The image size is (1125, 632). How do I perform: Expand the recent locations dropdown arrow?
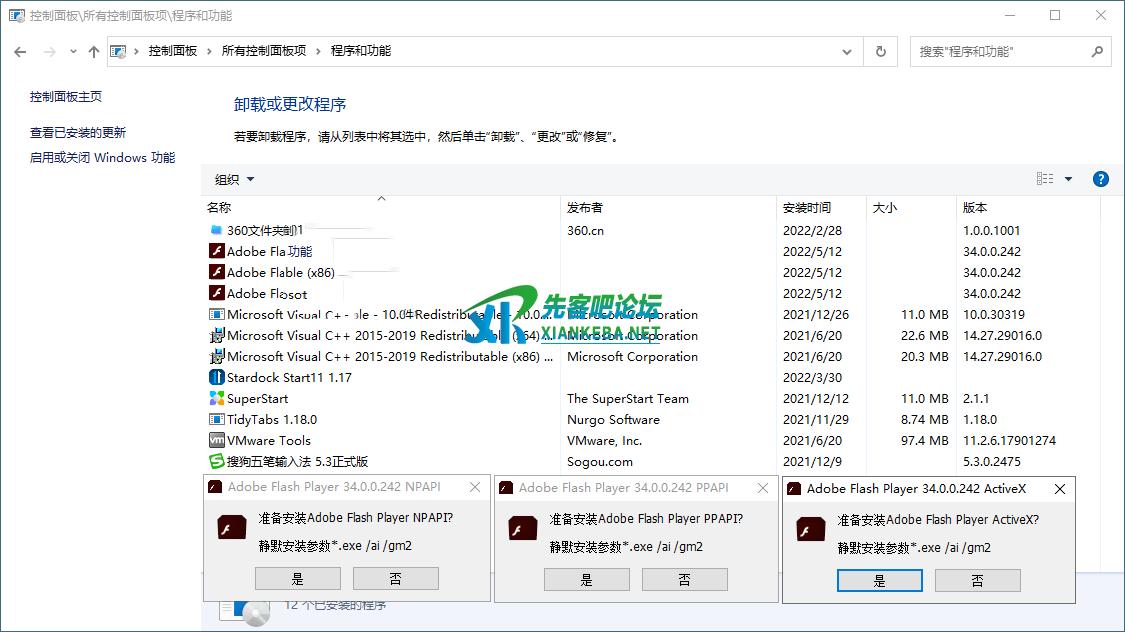pyautogui.click(x=73, y=52)
